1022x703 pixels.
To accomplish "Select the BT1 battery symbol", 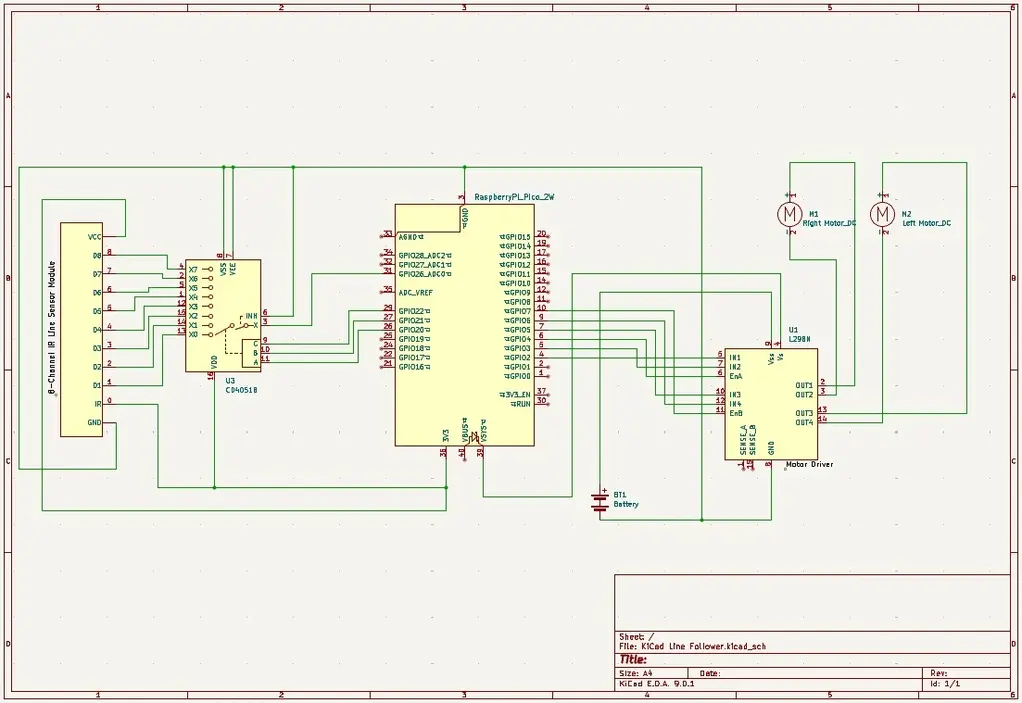I will click(600, 501).
